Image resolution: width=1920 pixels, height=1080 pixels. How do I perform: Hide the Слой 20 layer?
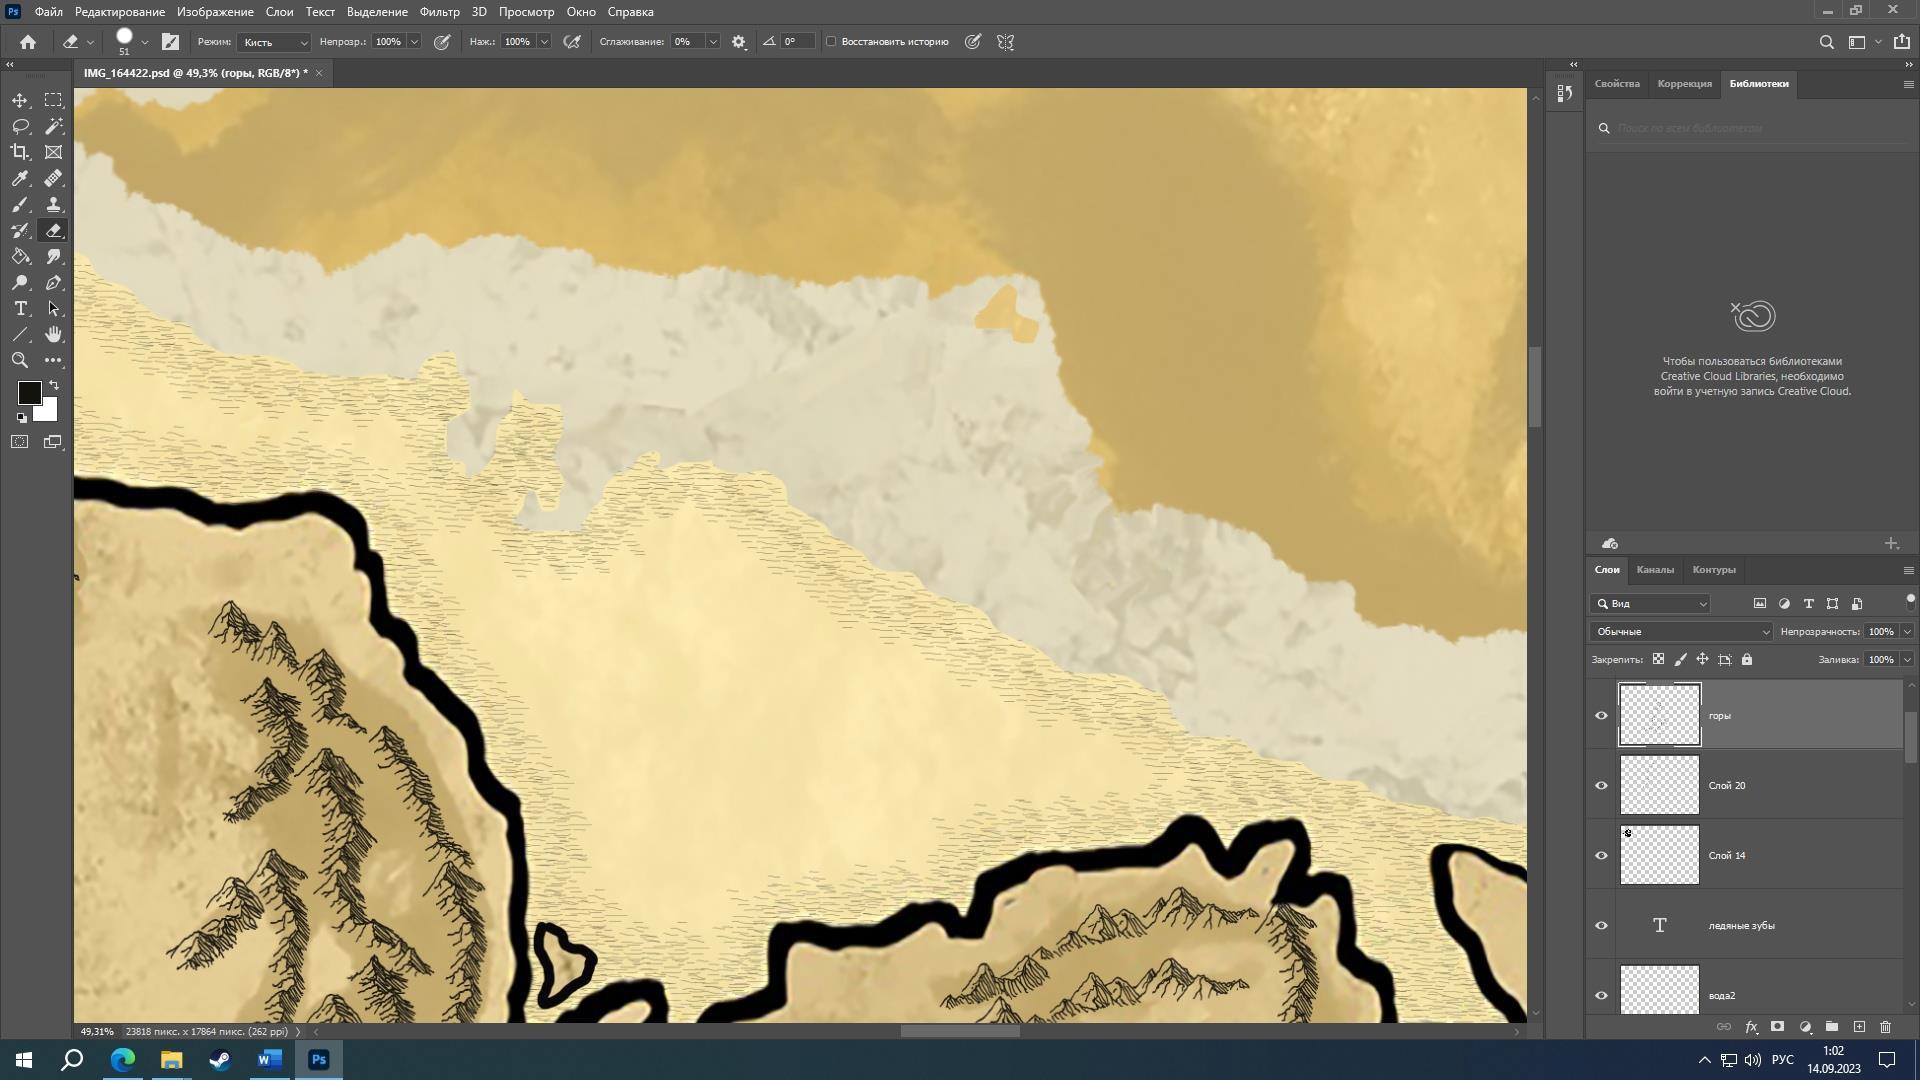click(x=1601, y=785)
